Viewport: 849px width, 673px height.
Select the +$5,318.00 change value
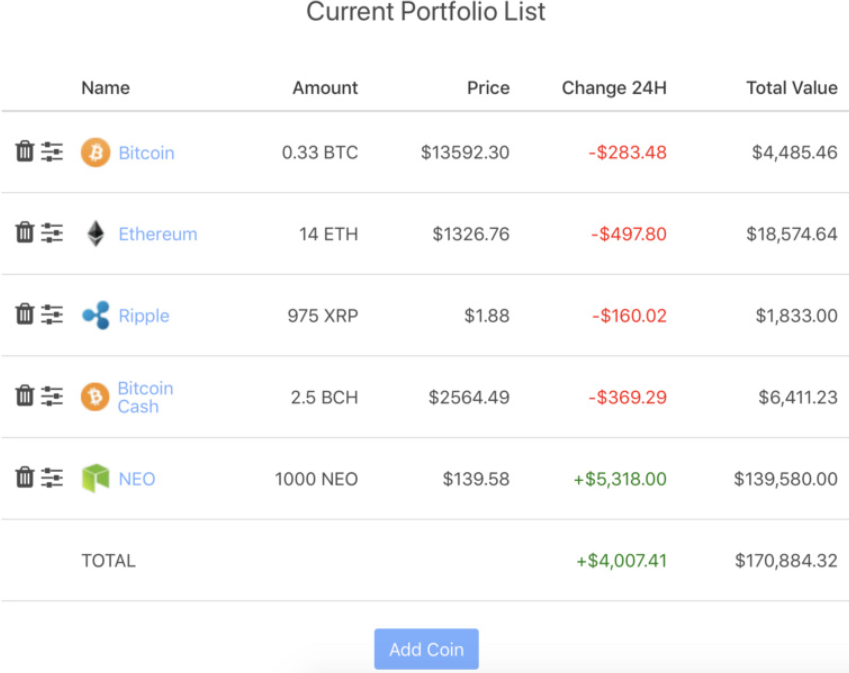point(620,479)
